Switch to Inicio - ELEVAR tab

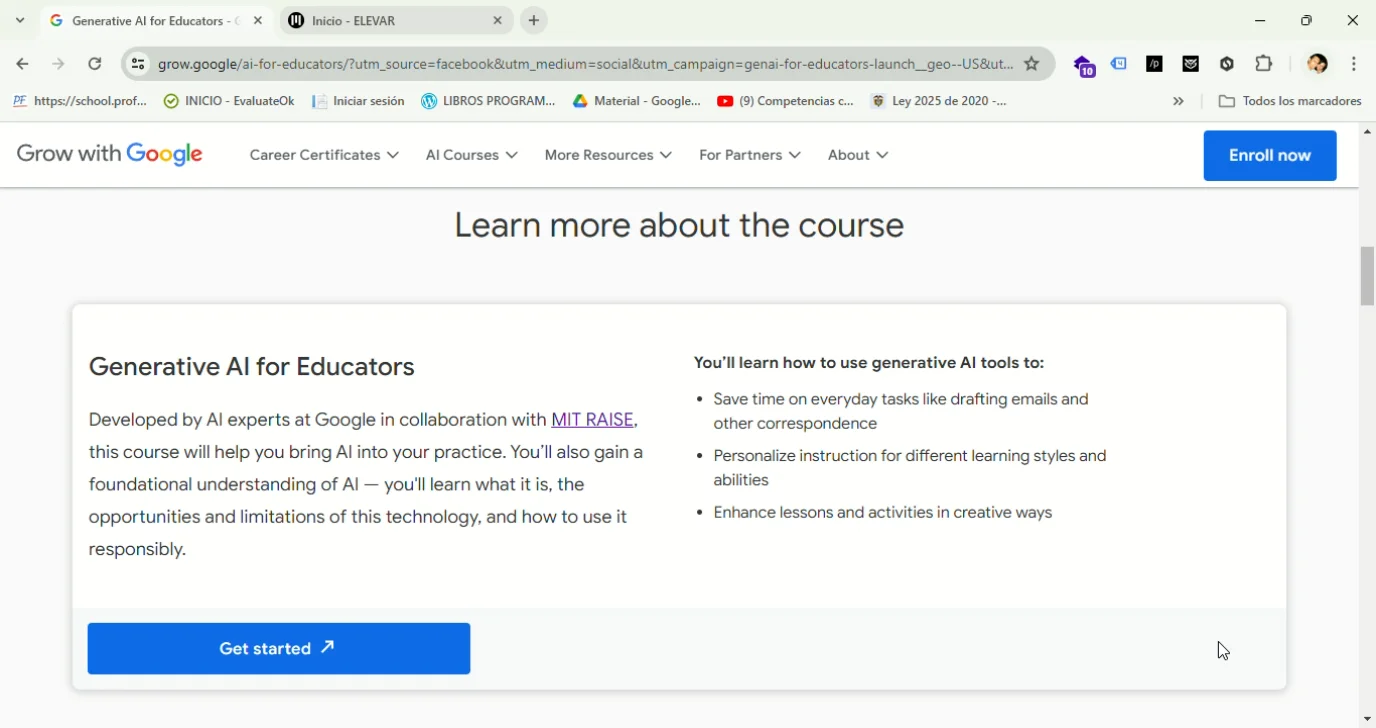point(396,20)
